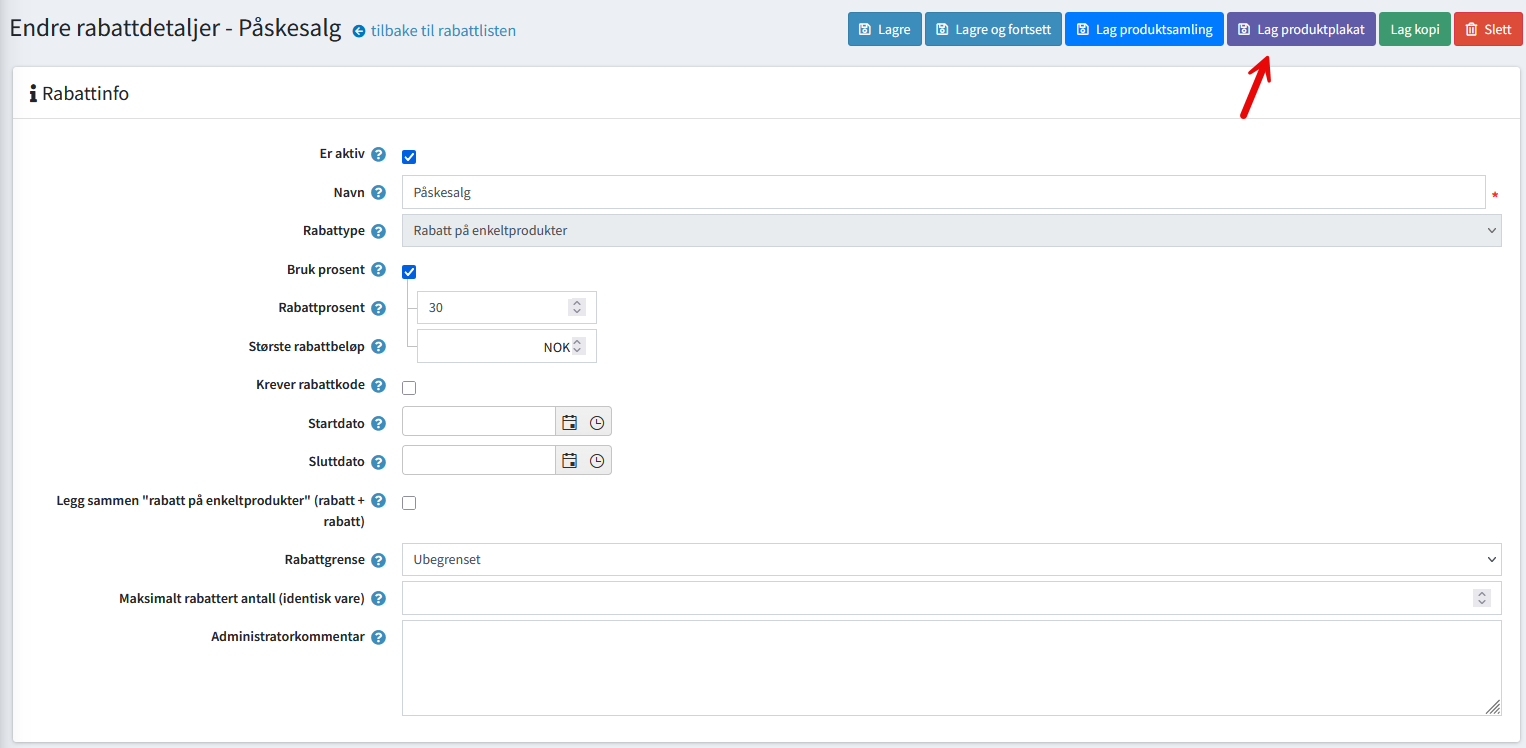Click the red Slett button

[1488, 30]
